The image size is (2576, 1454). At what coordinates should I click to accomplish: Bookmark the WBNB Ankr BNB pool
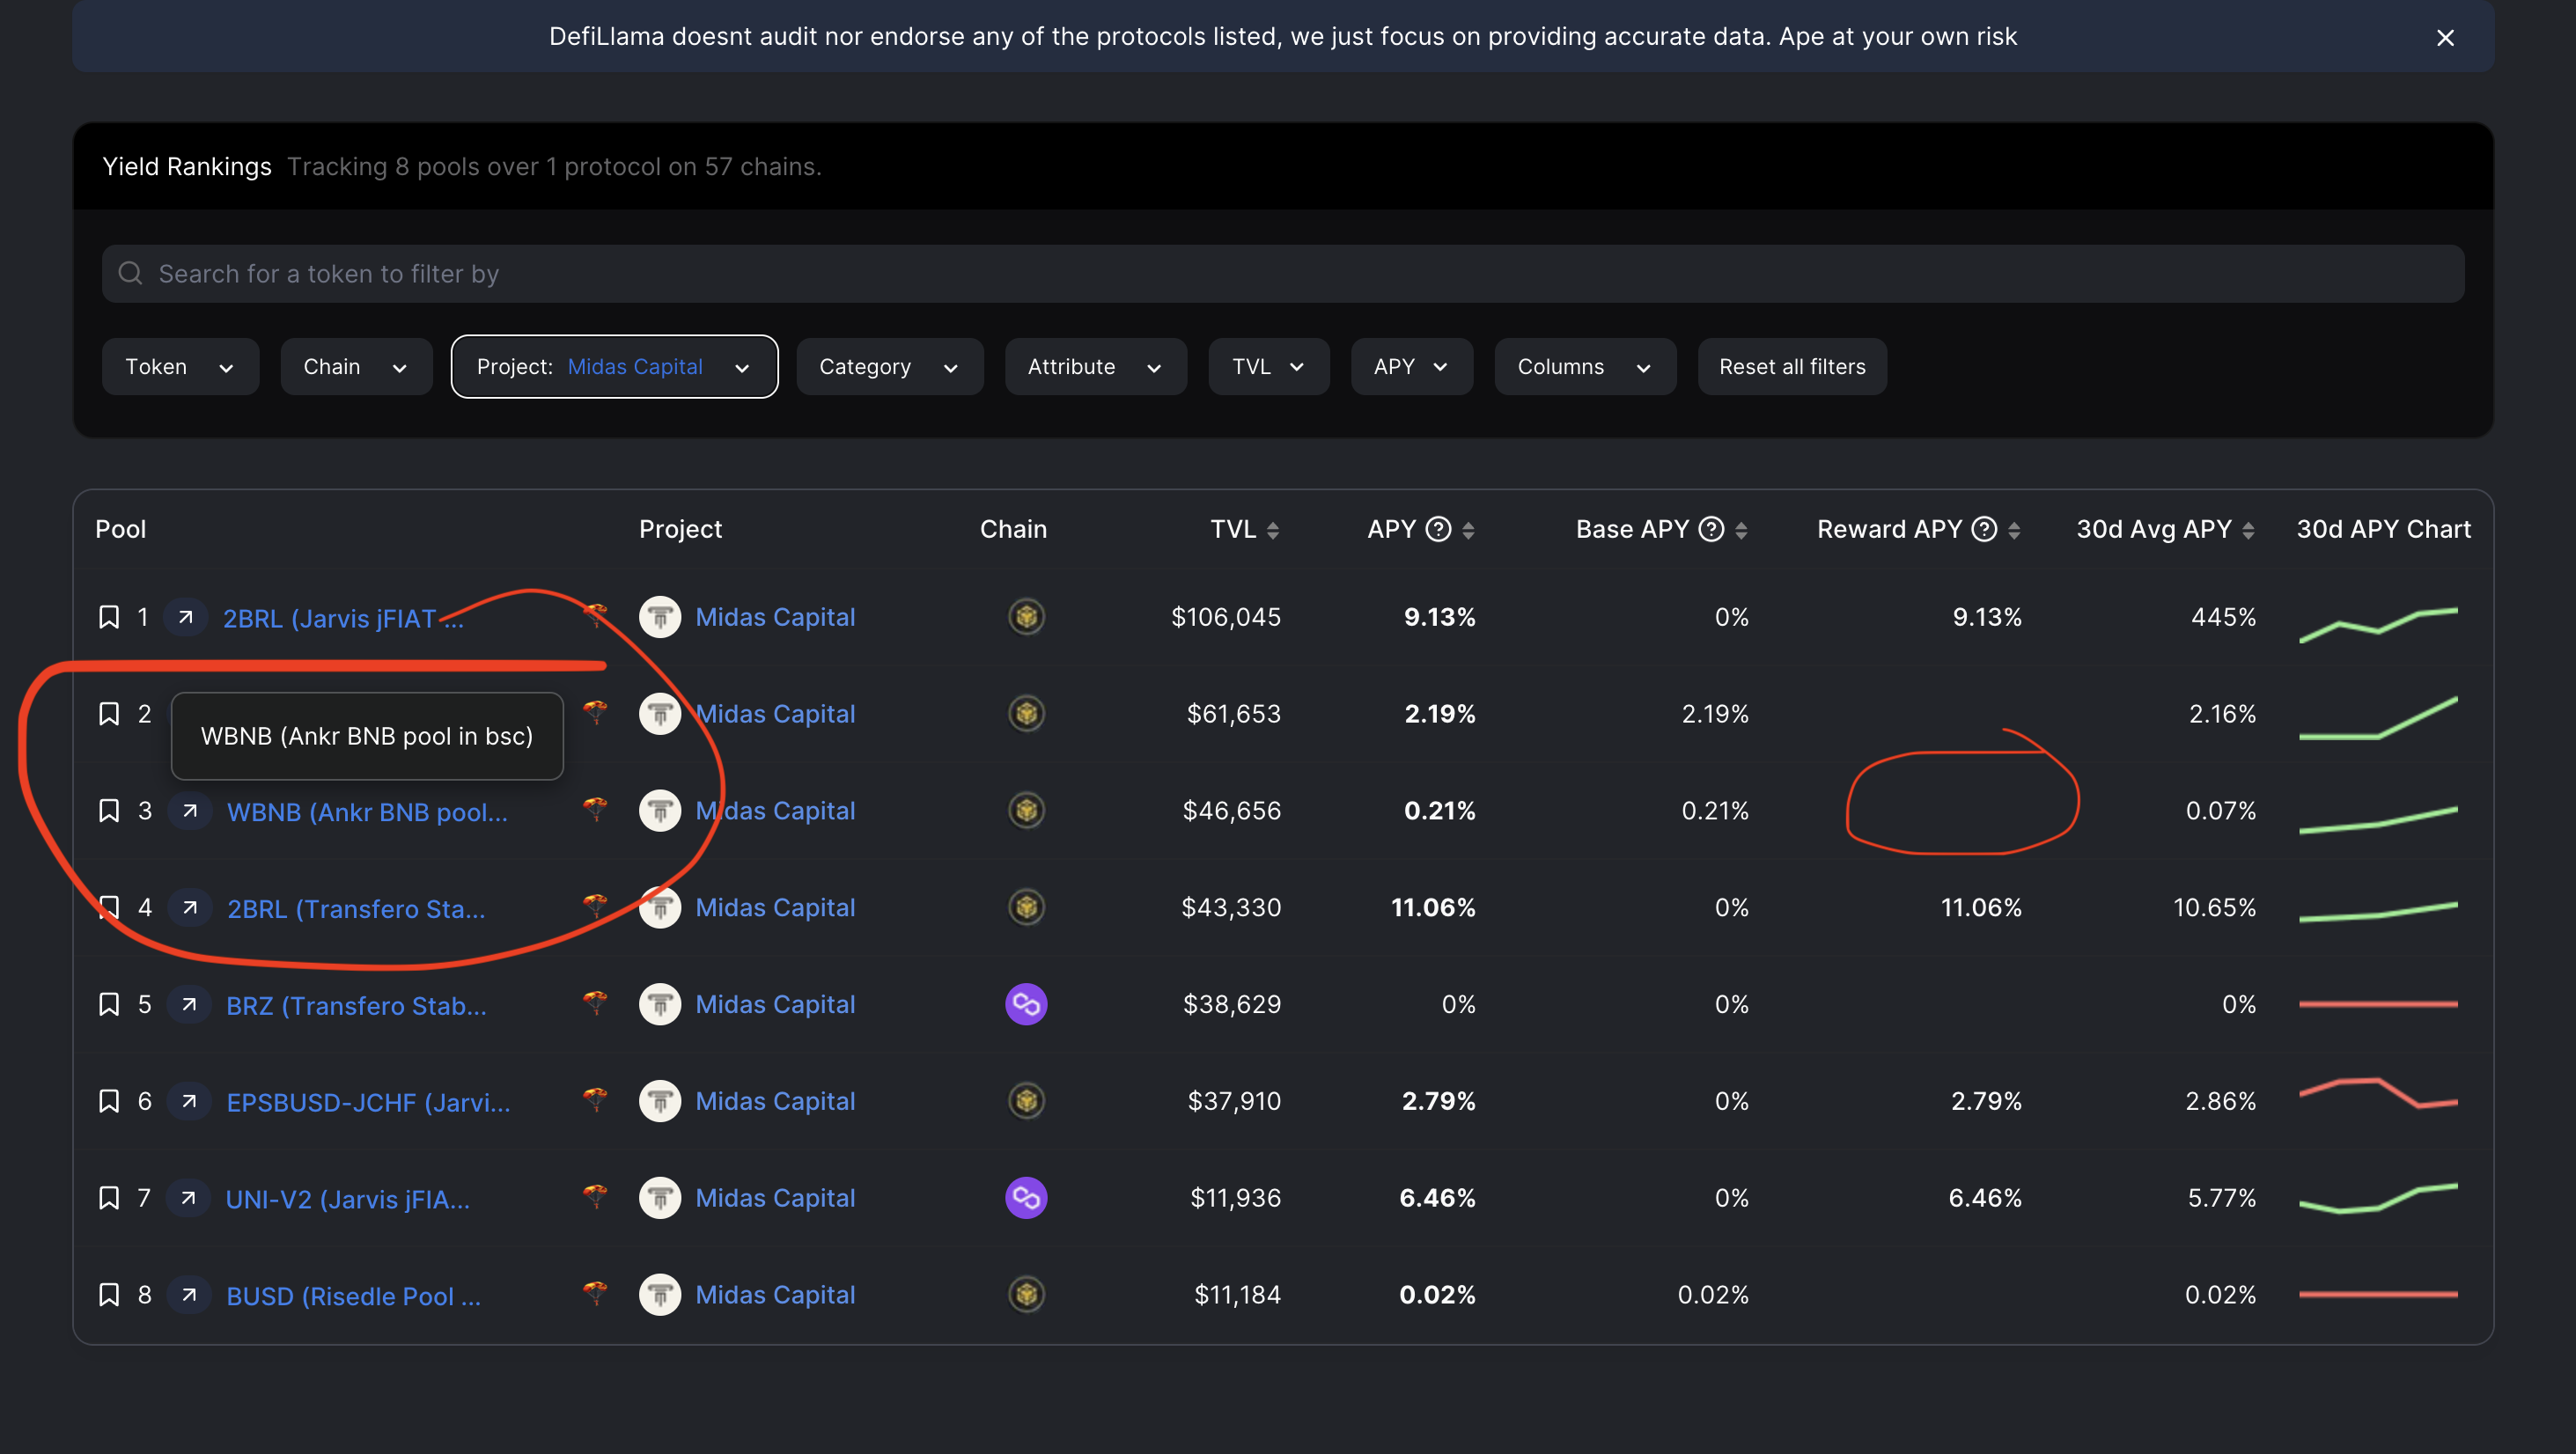pos(110,810)
